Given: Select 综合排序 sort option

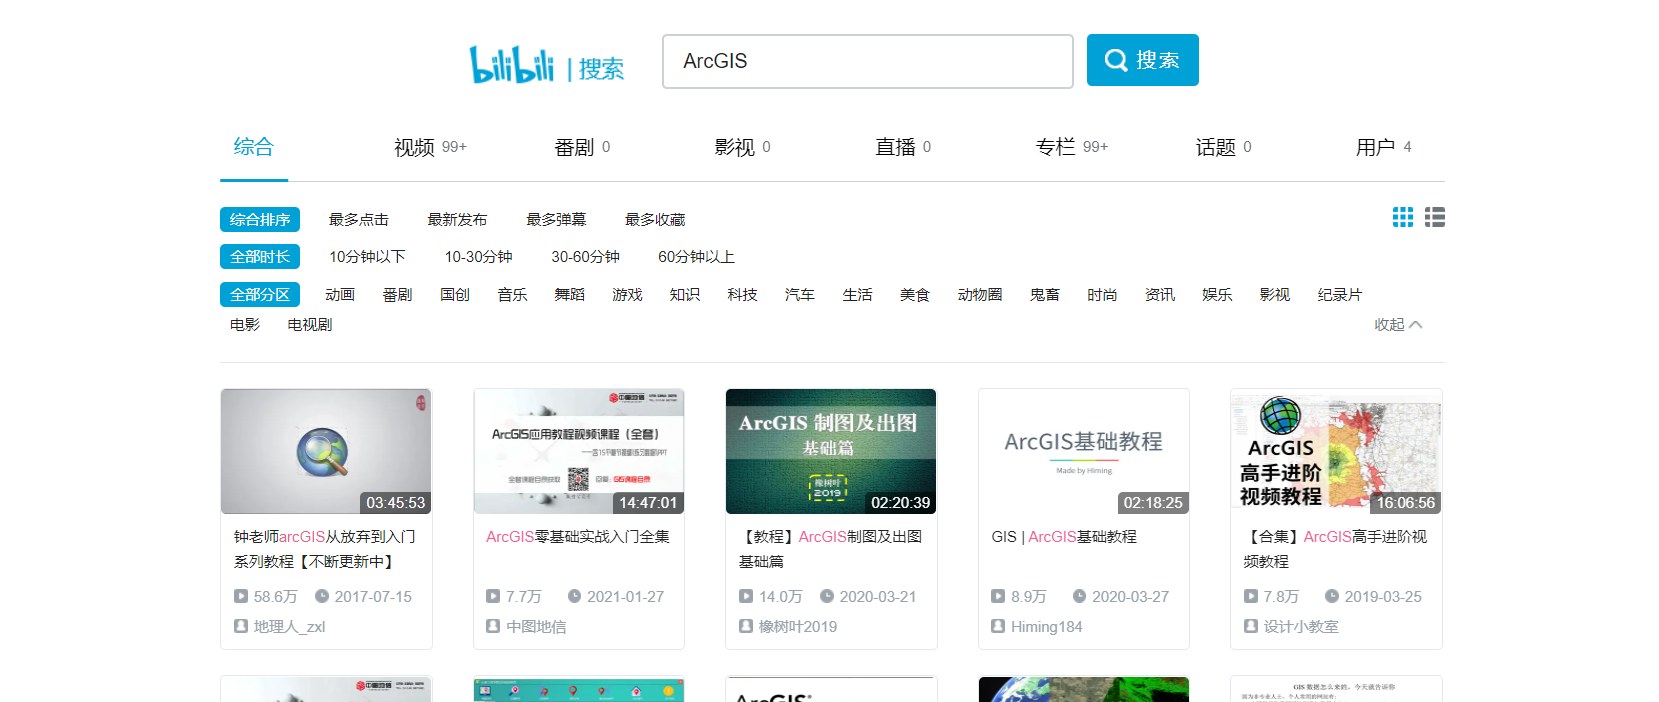Looking at the screenshot, I should coord(260,219).
